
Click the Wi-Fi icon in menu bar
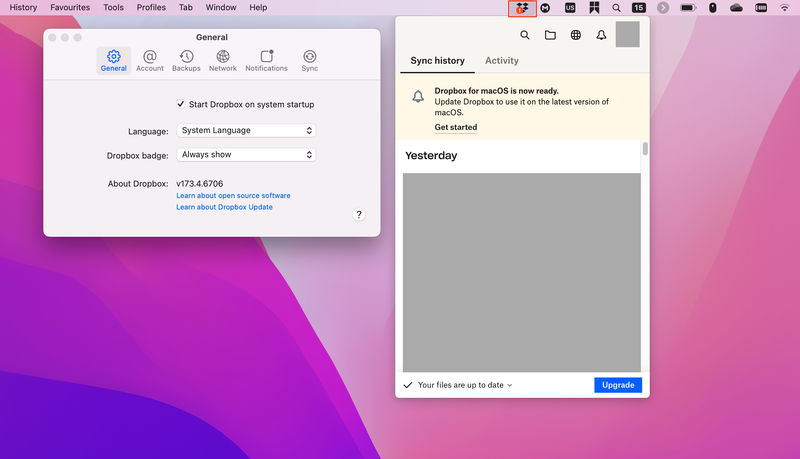point(785,8)
